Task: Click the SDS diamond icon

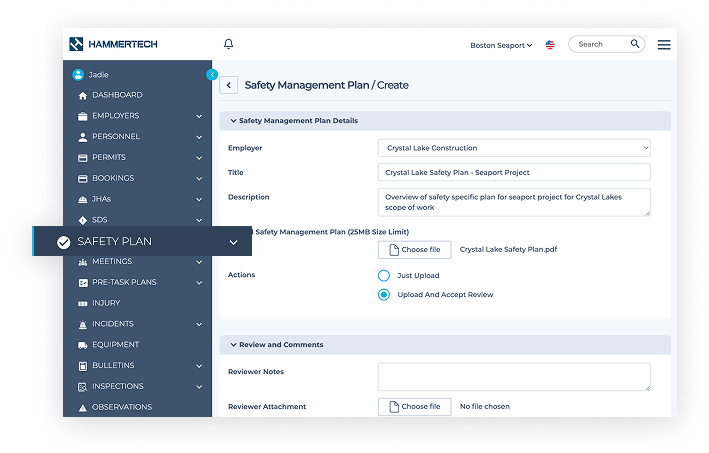Action: point(82,220)
